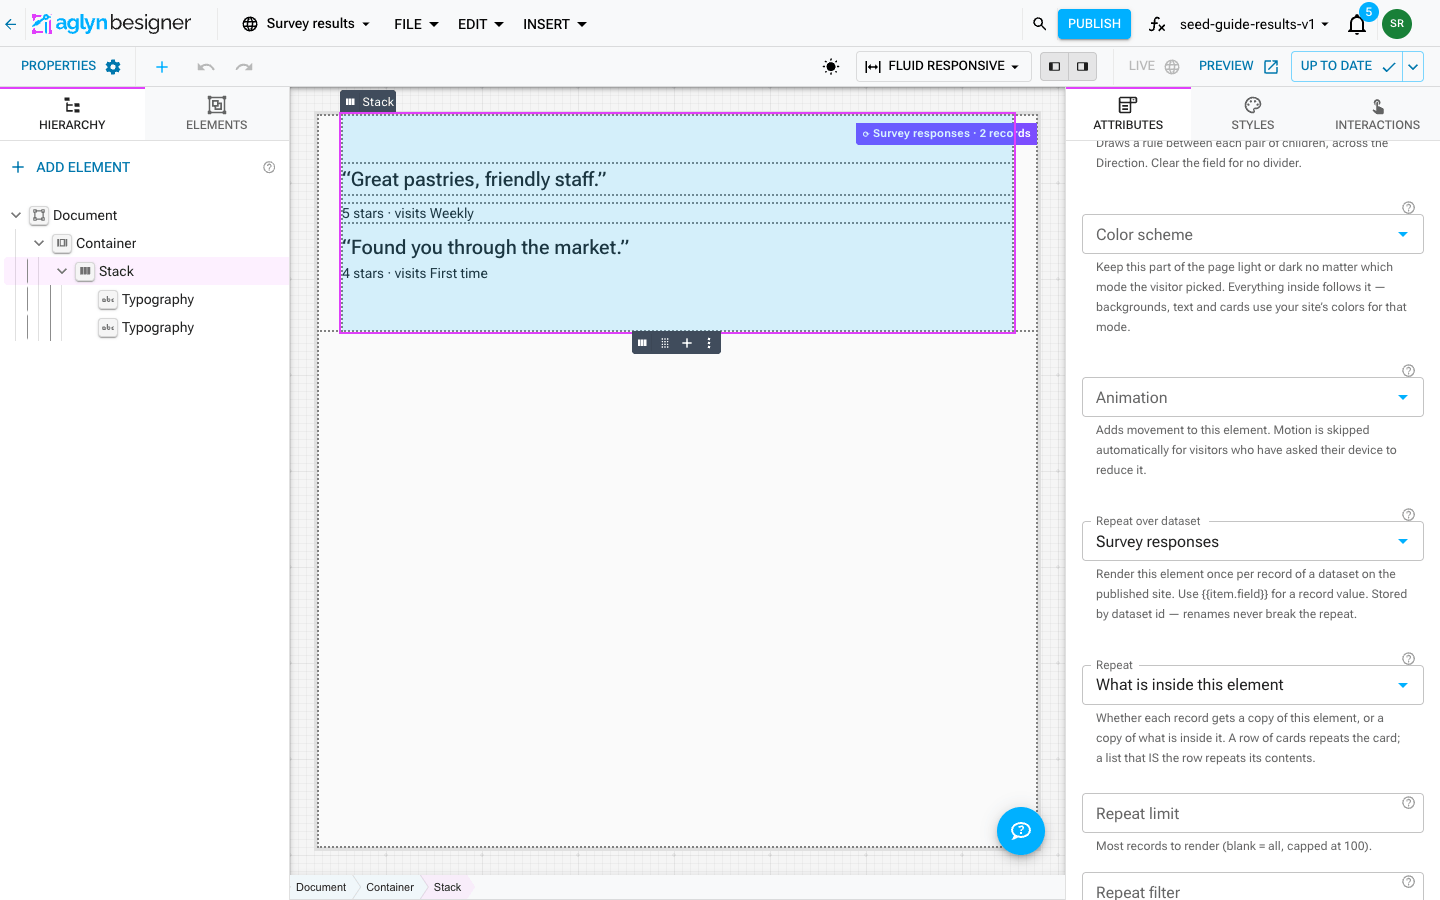Viewport: 1440px width, 900px height.
Task: Collapse the Stack tree node
Action: tap(62, 271)
